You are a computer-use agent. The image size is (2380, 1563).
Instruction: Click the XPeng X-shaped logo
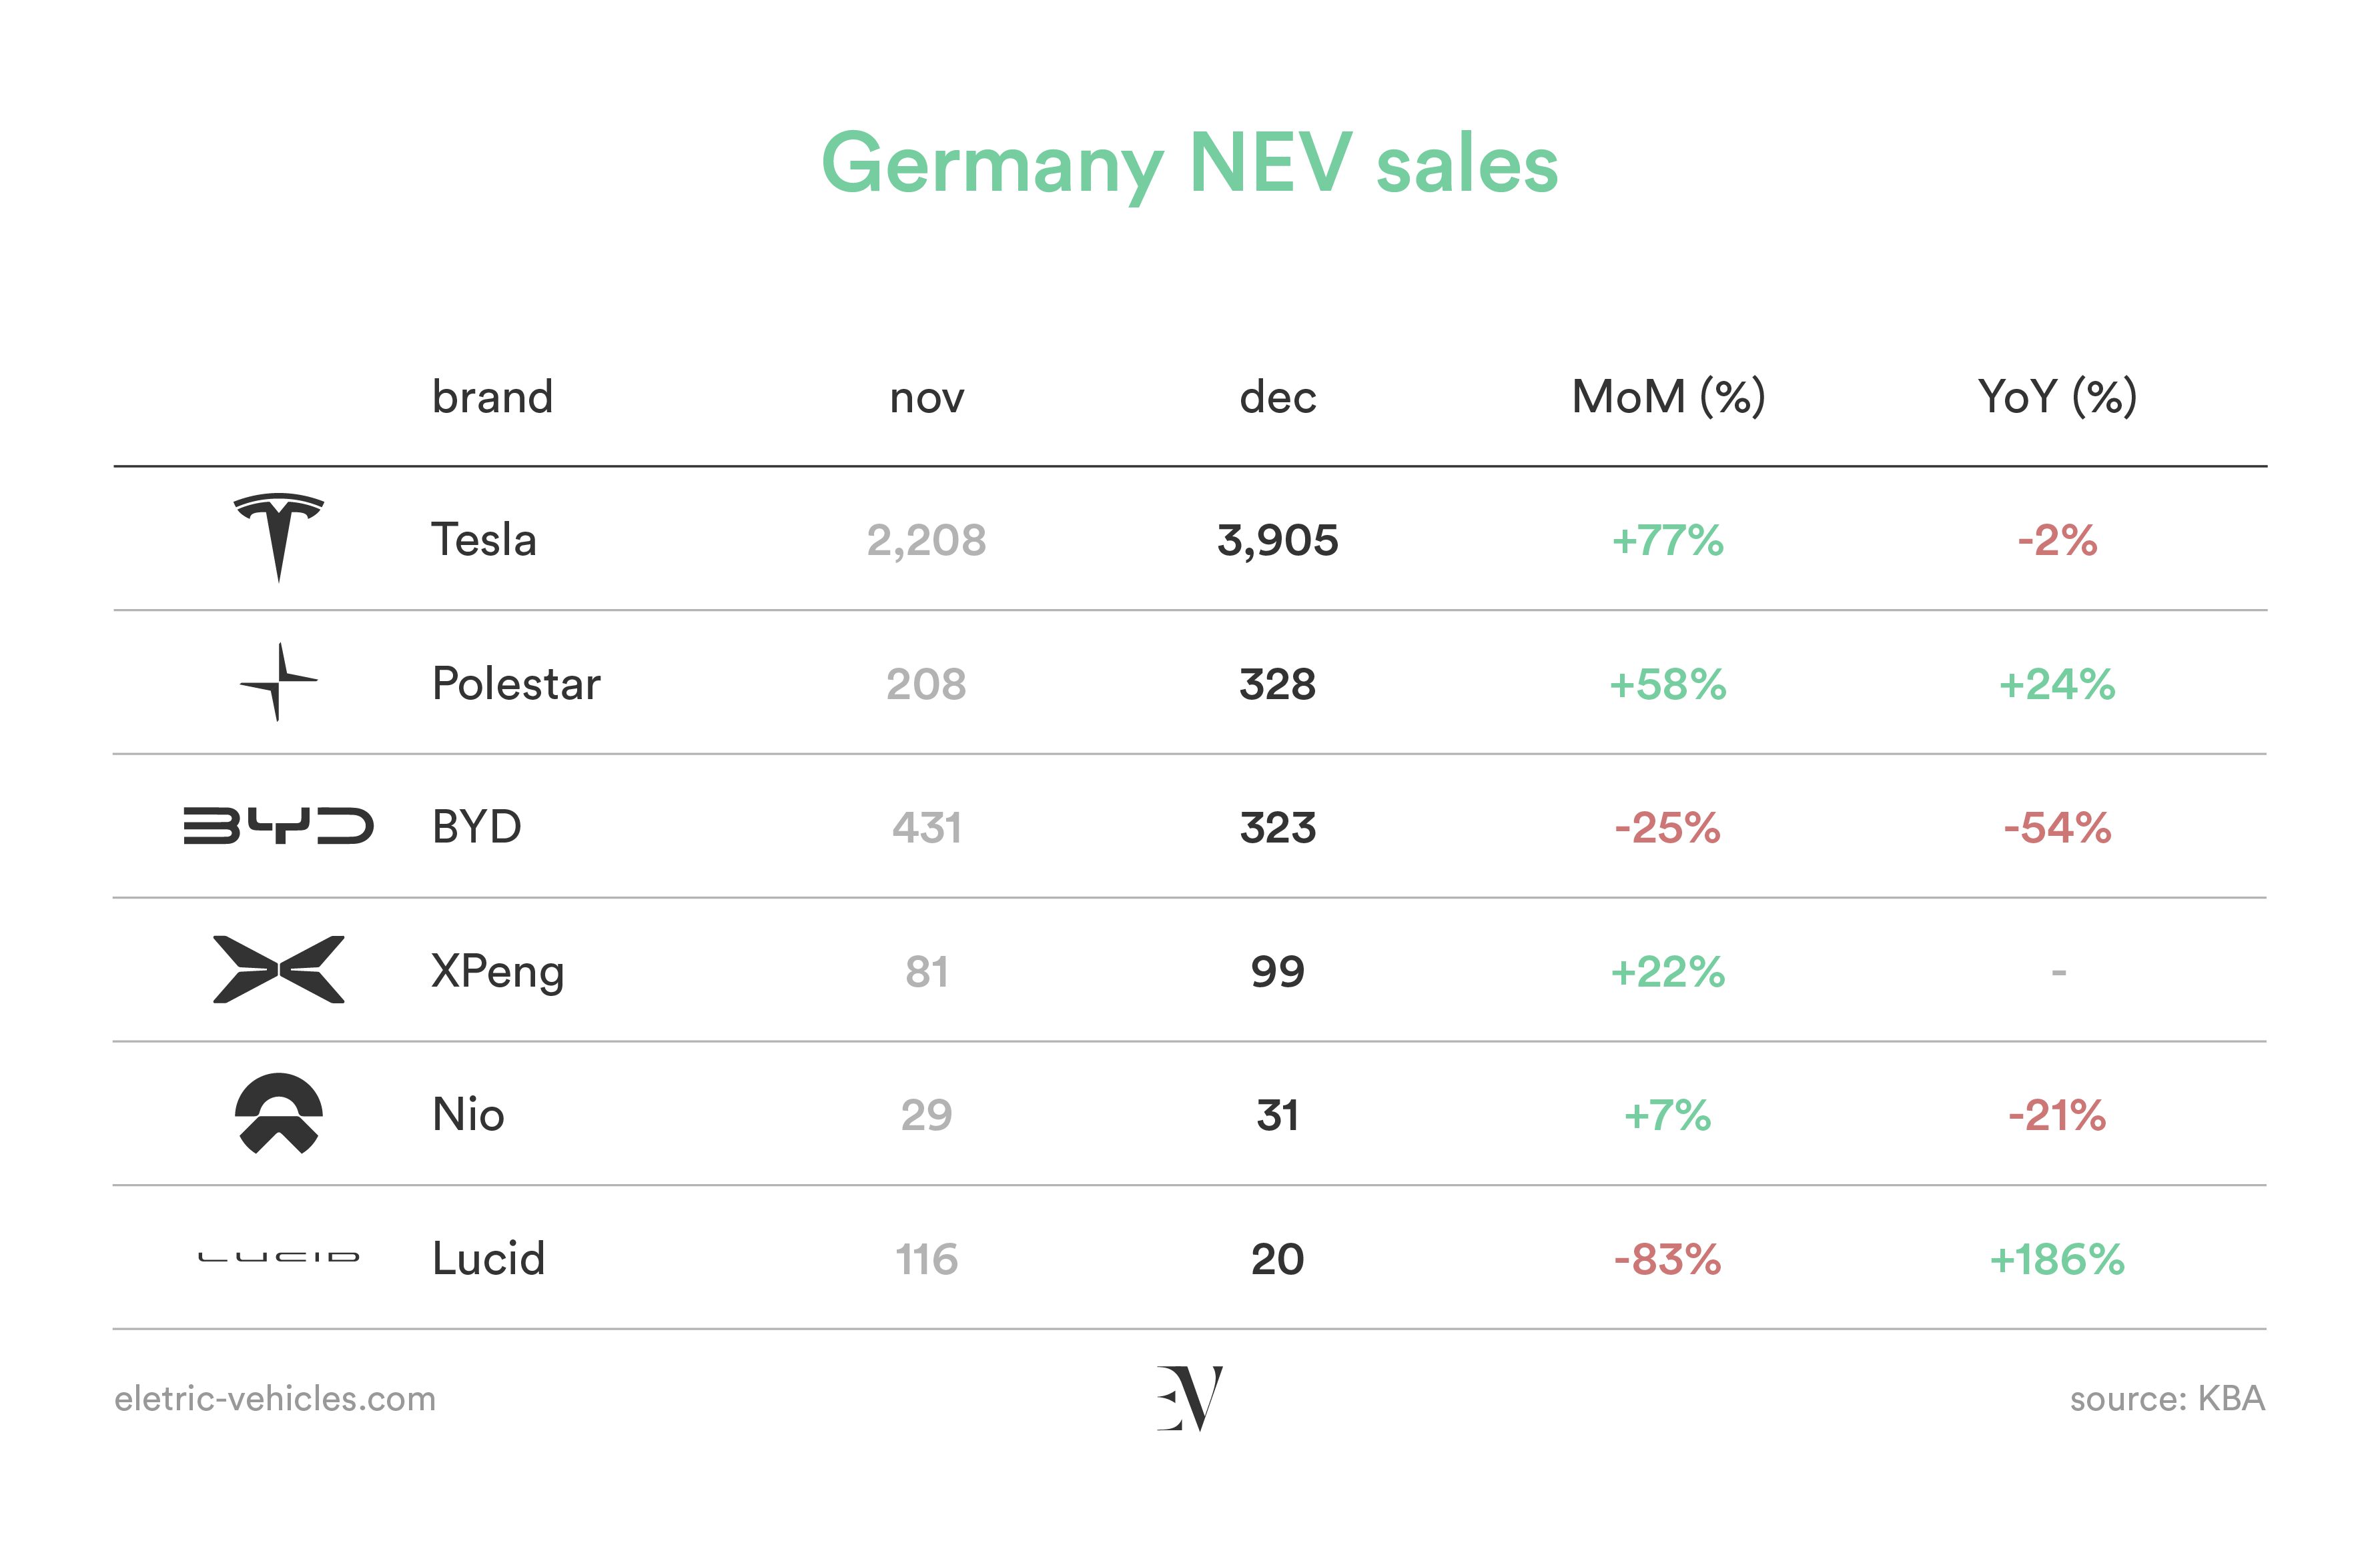click(x=279, y=970)
